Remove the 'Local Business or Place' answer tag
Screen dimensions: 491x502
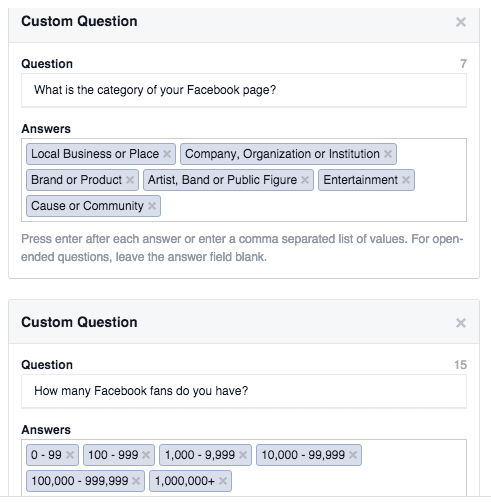[167, 154]
